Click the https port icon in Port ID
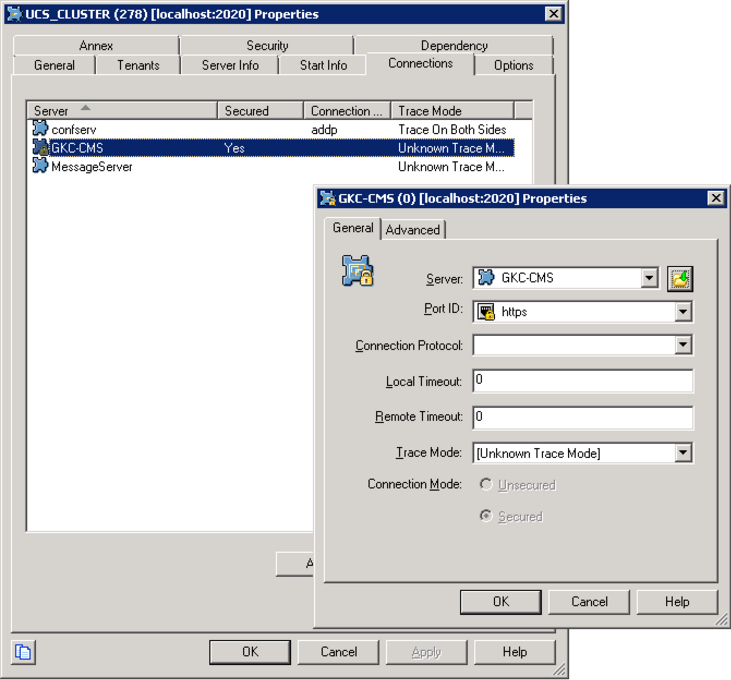The height and width of the screenshot is (680, 731). 487,312
